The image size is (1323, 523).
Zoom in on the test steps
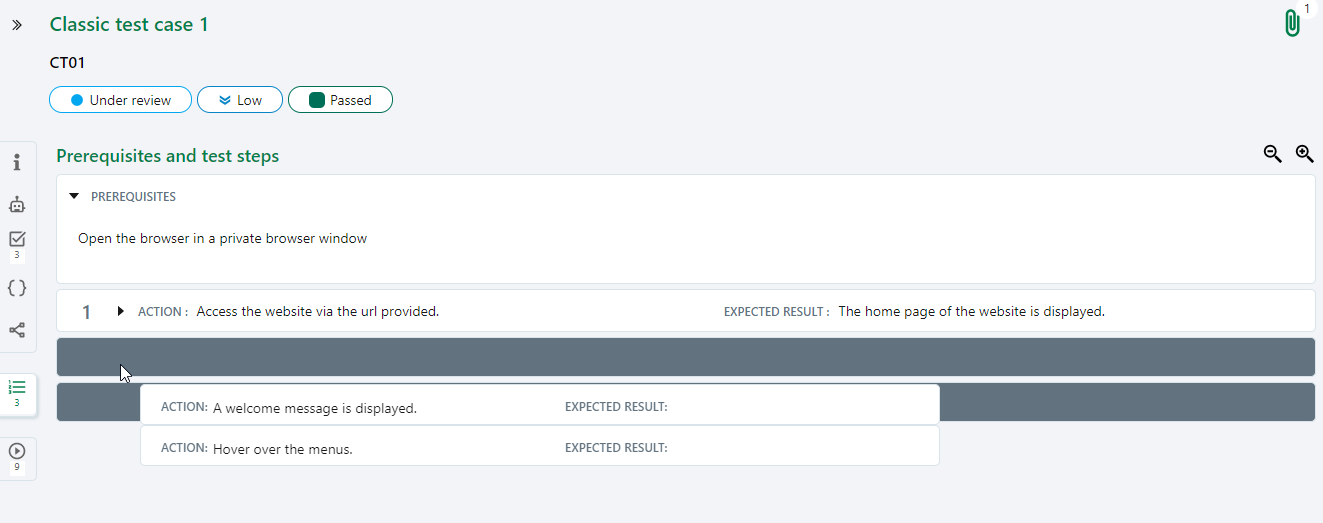pyautogui.click(x=1304, y=154)
